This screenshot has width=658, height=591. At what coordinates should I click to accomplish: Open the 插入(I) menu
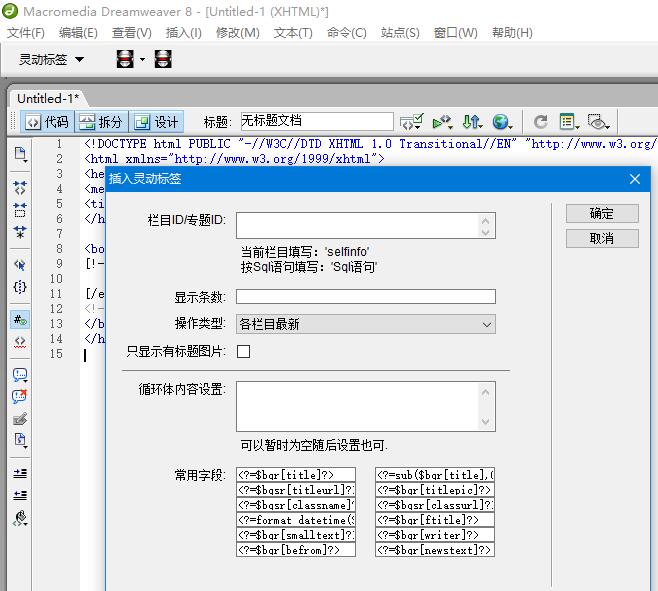[x=183, y=33]
